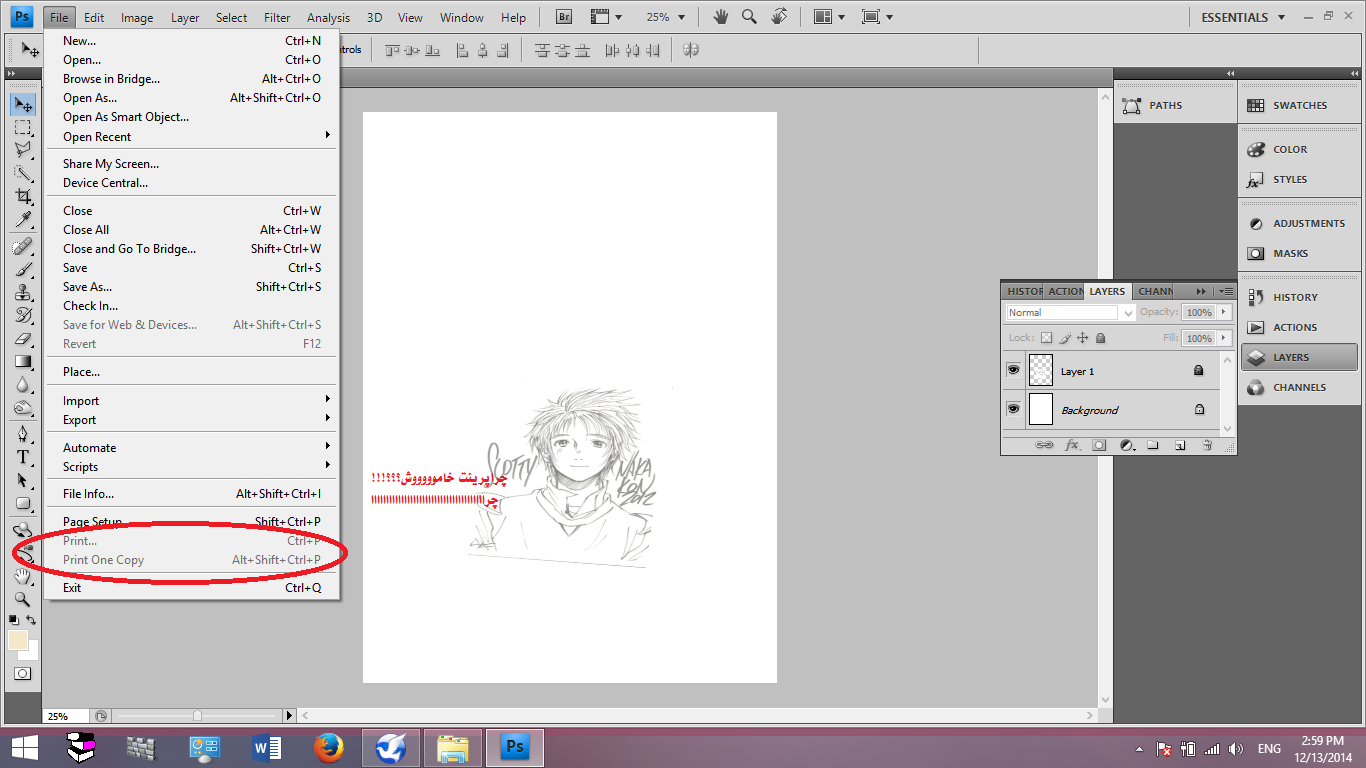Open the Essentials workspace dropdown
This screenshot has height=768, width=1366.
pos(1242,17)
